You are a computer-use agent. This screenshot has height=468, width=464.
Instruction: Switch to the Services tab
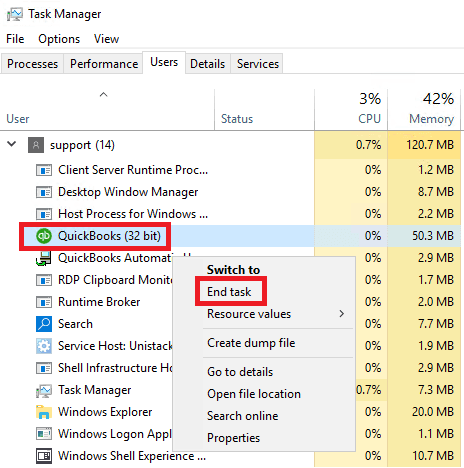coord(258,64)
